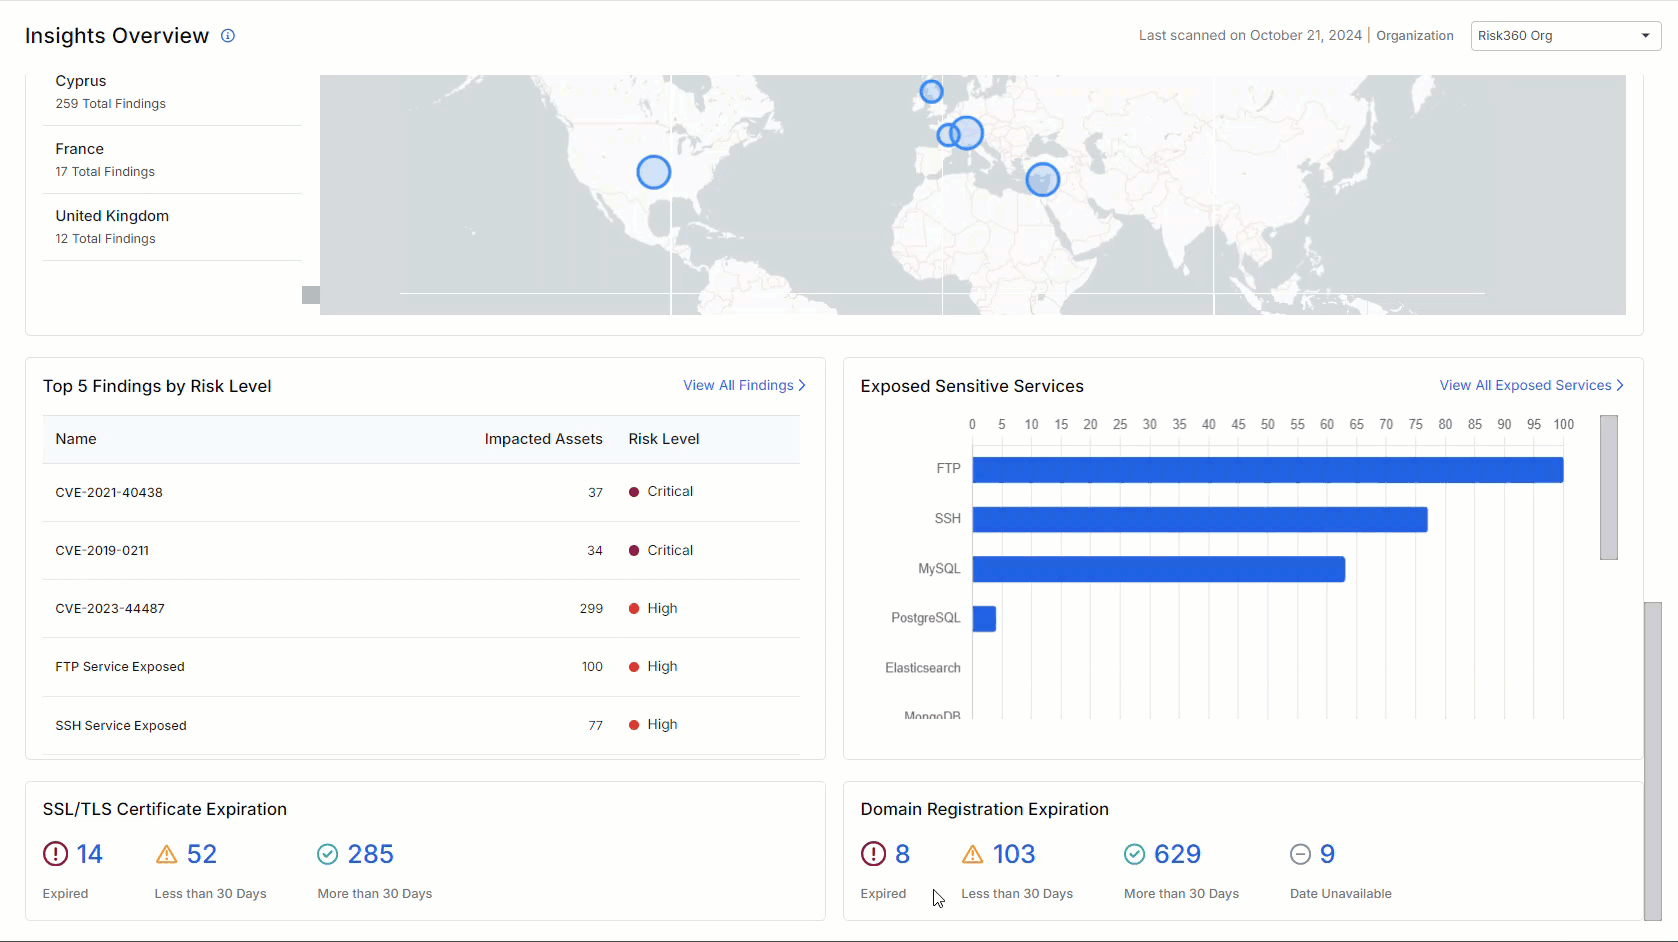
Task: Click the exposed services chart scrollbar
Action: (x=1608, y=488)
